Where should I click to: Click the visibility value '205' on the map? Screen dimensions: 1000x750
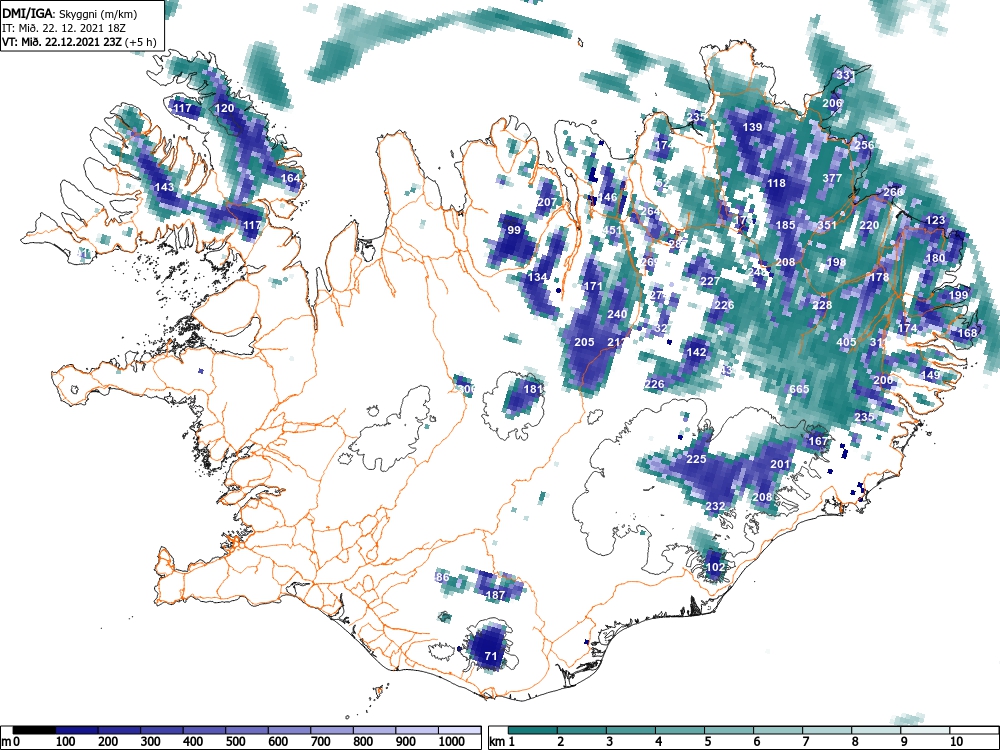click(x=584, y=342)
